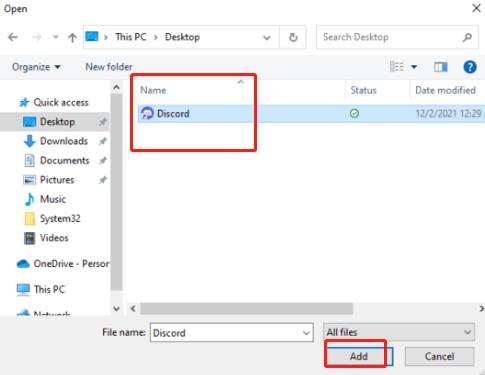
Task: Go back with the left arrow
Action: click(13, 37)
